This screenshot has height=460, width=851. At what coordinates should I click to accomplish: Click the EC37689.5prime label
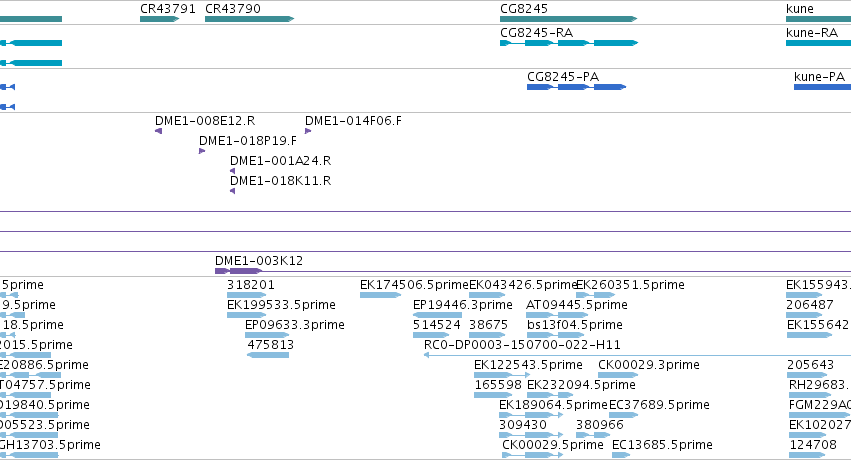(x=659, y=405)
